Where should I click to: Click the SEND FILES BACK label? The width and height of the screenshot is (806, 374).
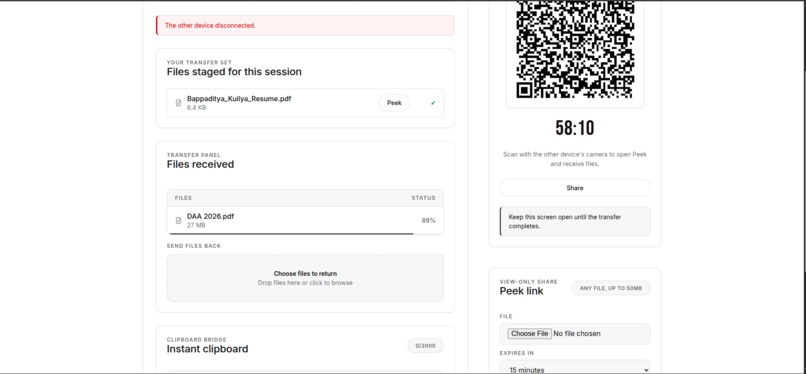tap(194, 246)
